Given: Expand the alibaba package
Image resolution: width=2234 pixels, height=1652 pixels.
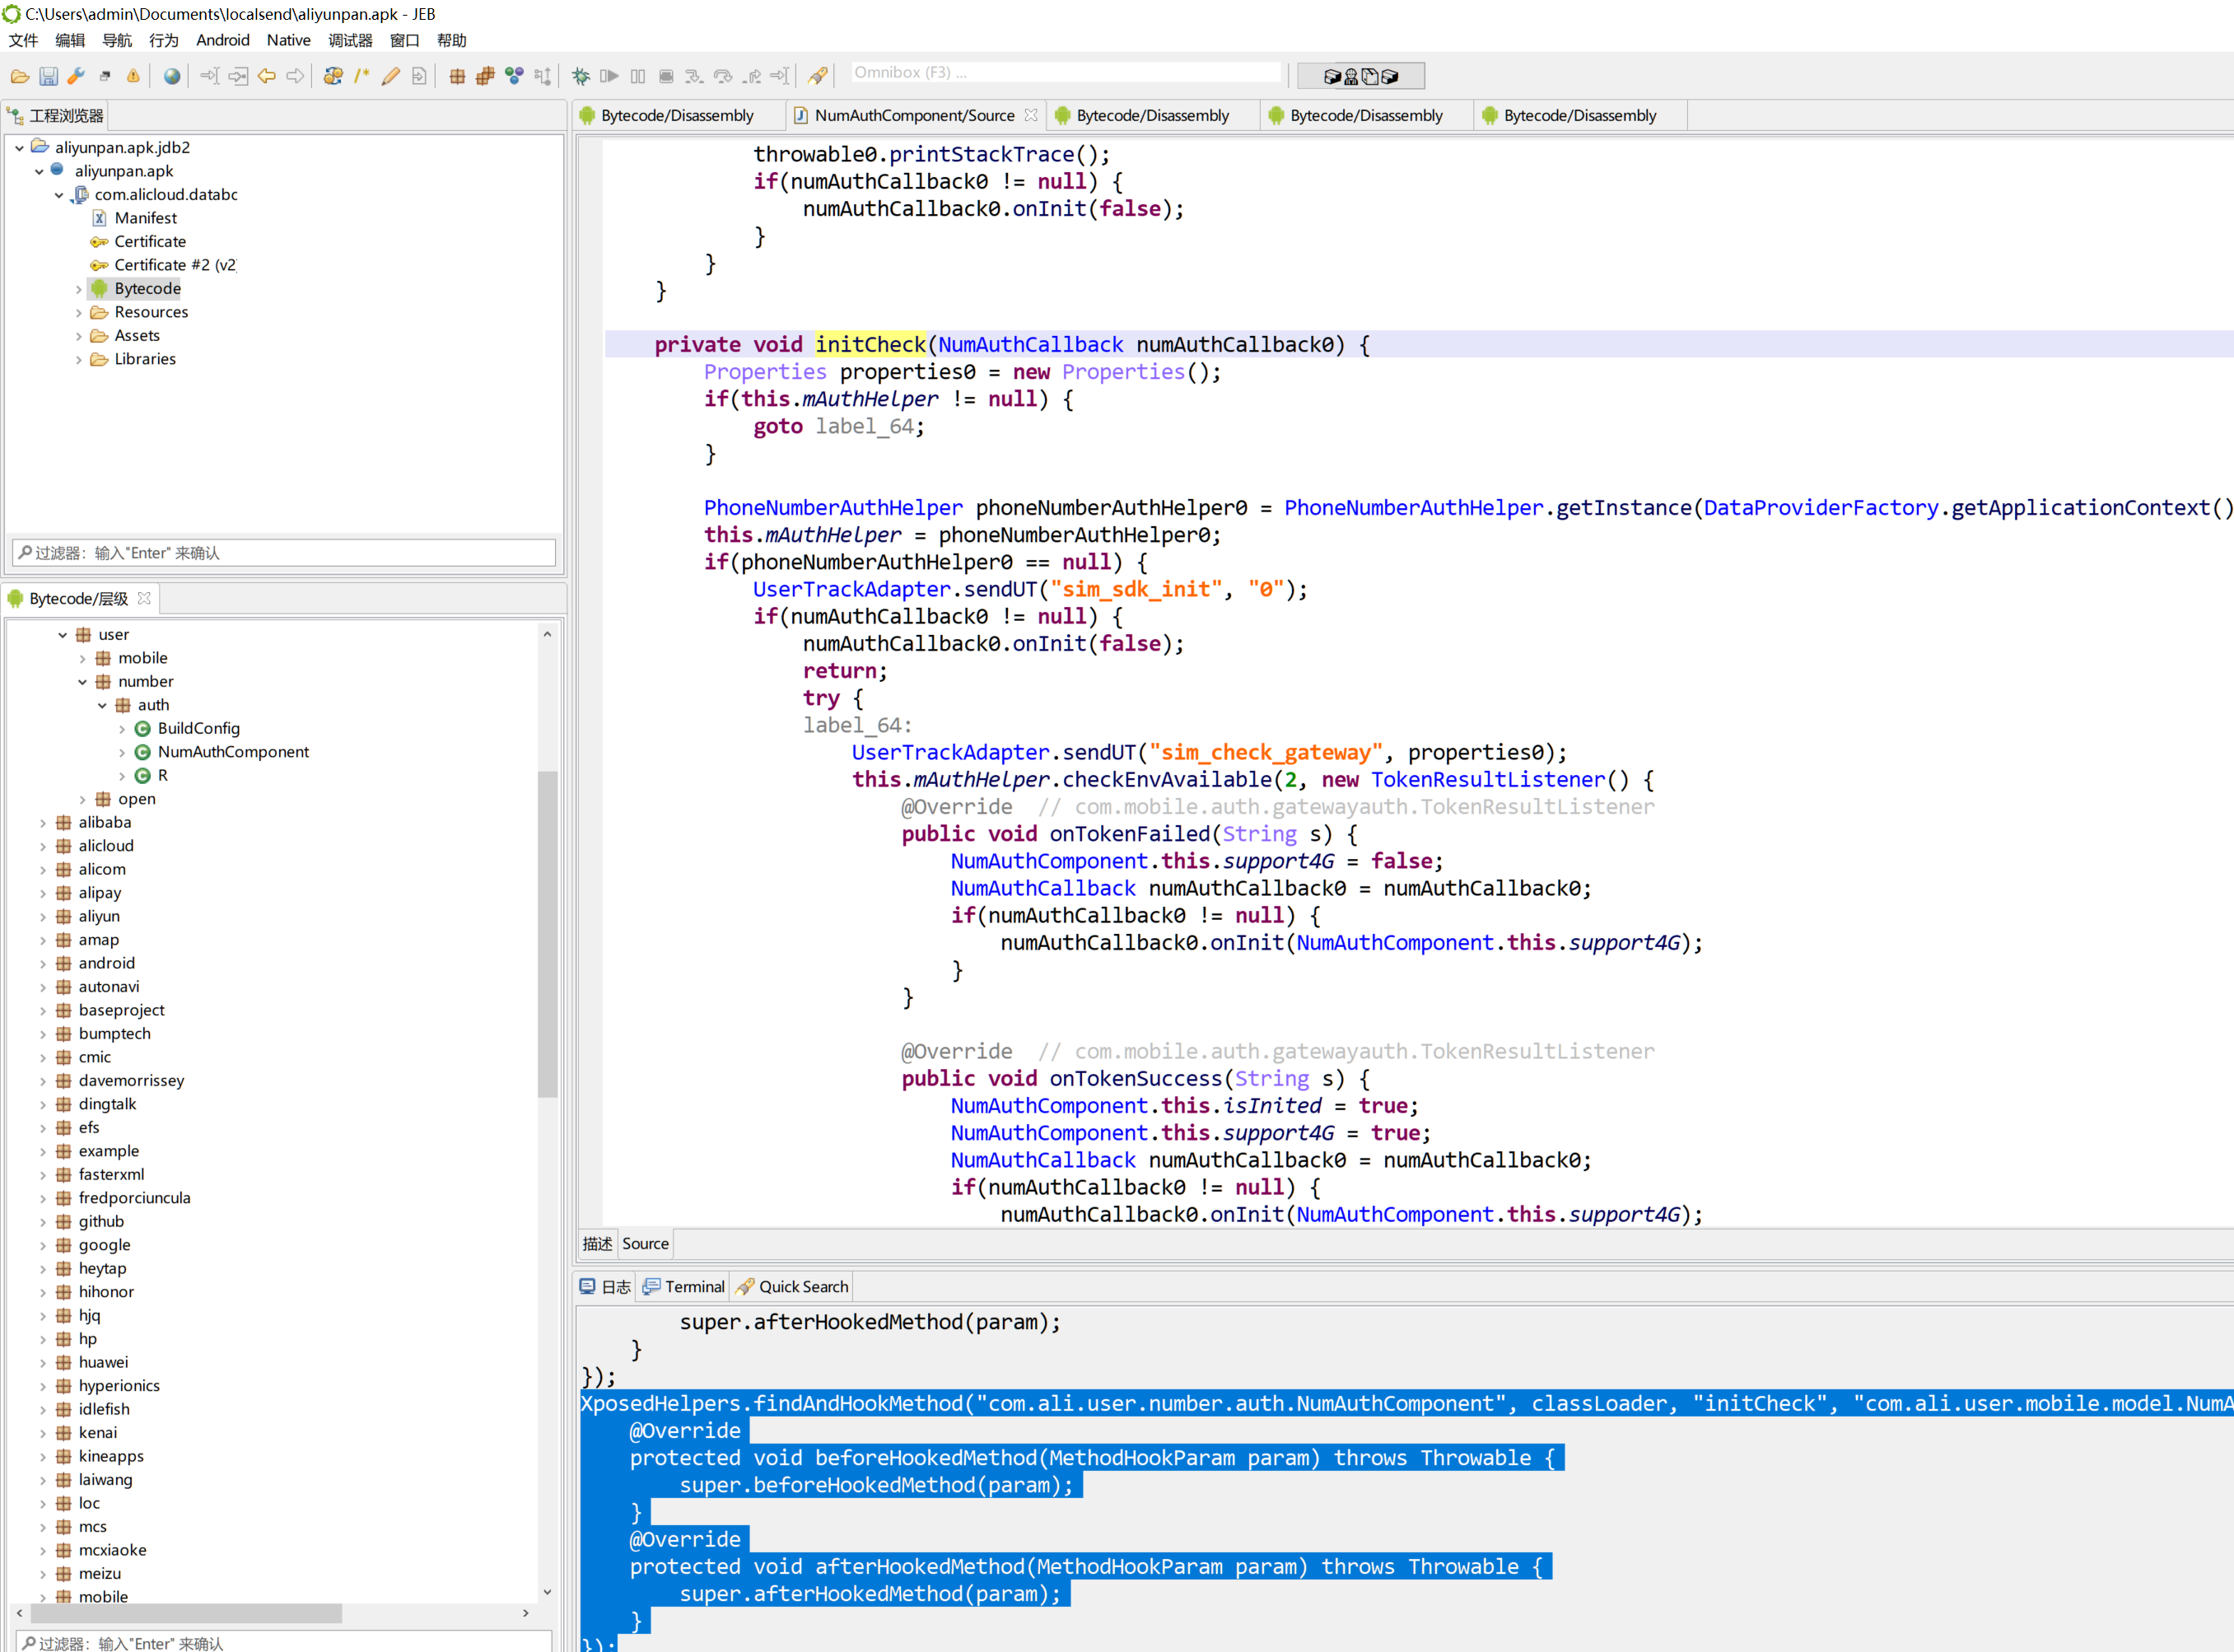Looking at the screenshot, I should (43, 823).
